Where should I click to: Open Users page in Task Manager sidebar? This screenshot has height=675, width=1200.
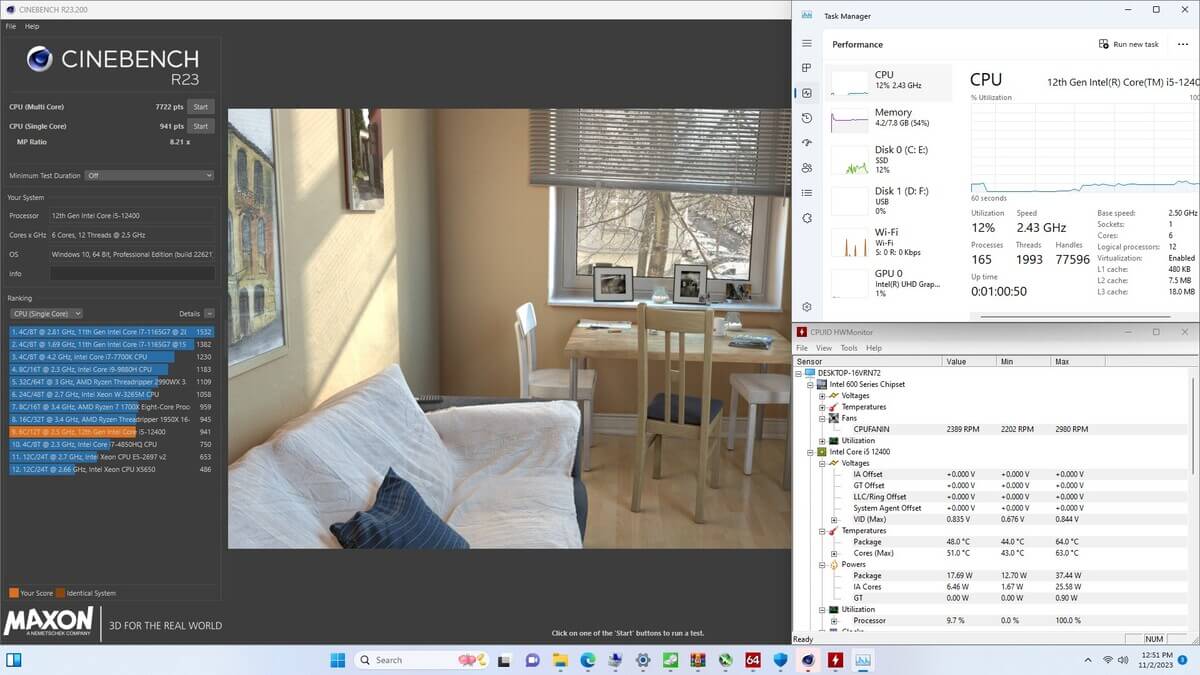[807, 167]
